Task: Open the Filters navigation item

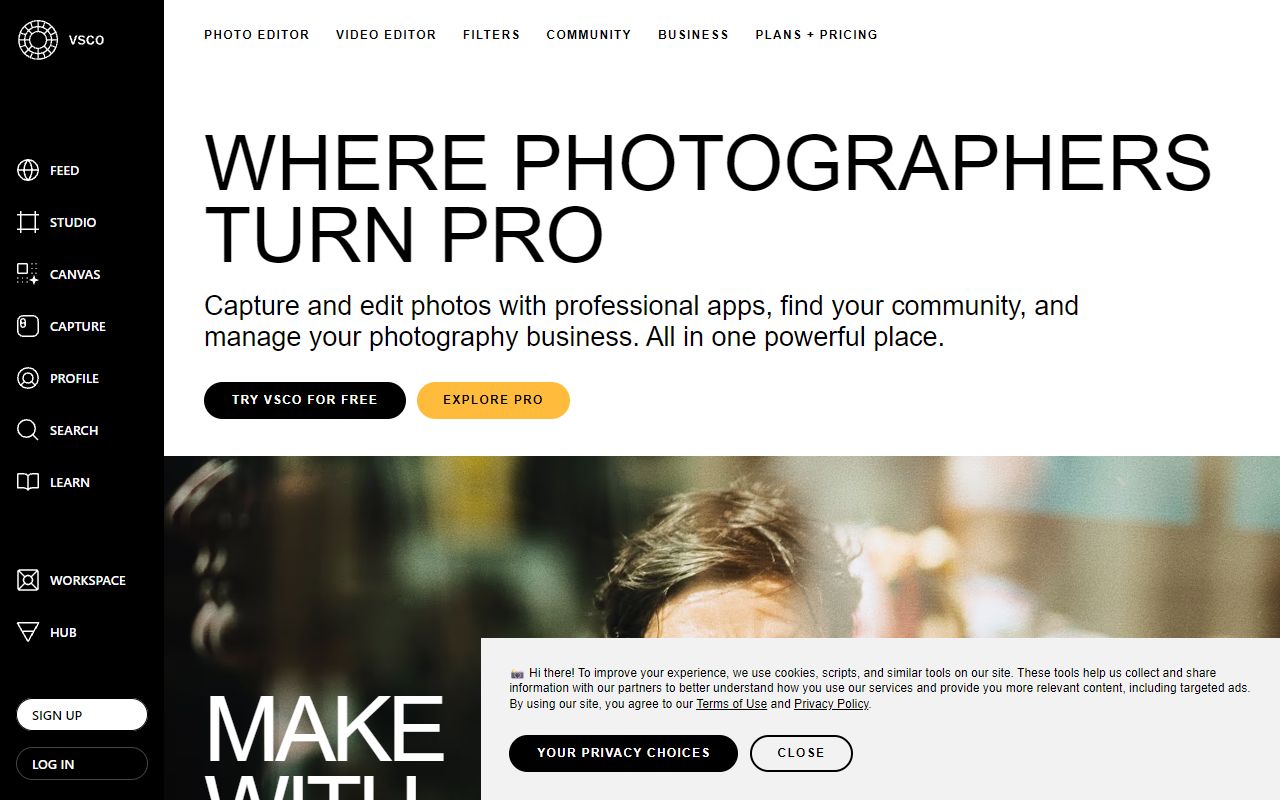Action: [491, 34]
